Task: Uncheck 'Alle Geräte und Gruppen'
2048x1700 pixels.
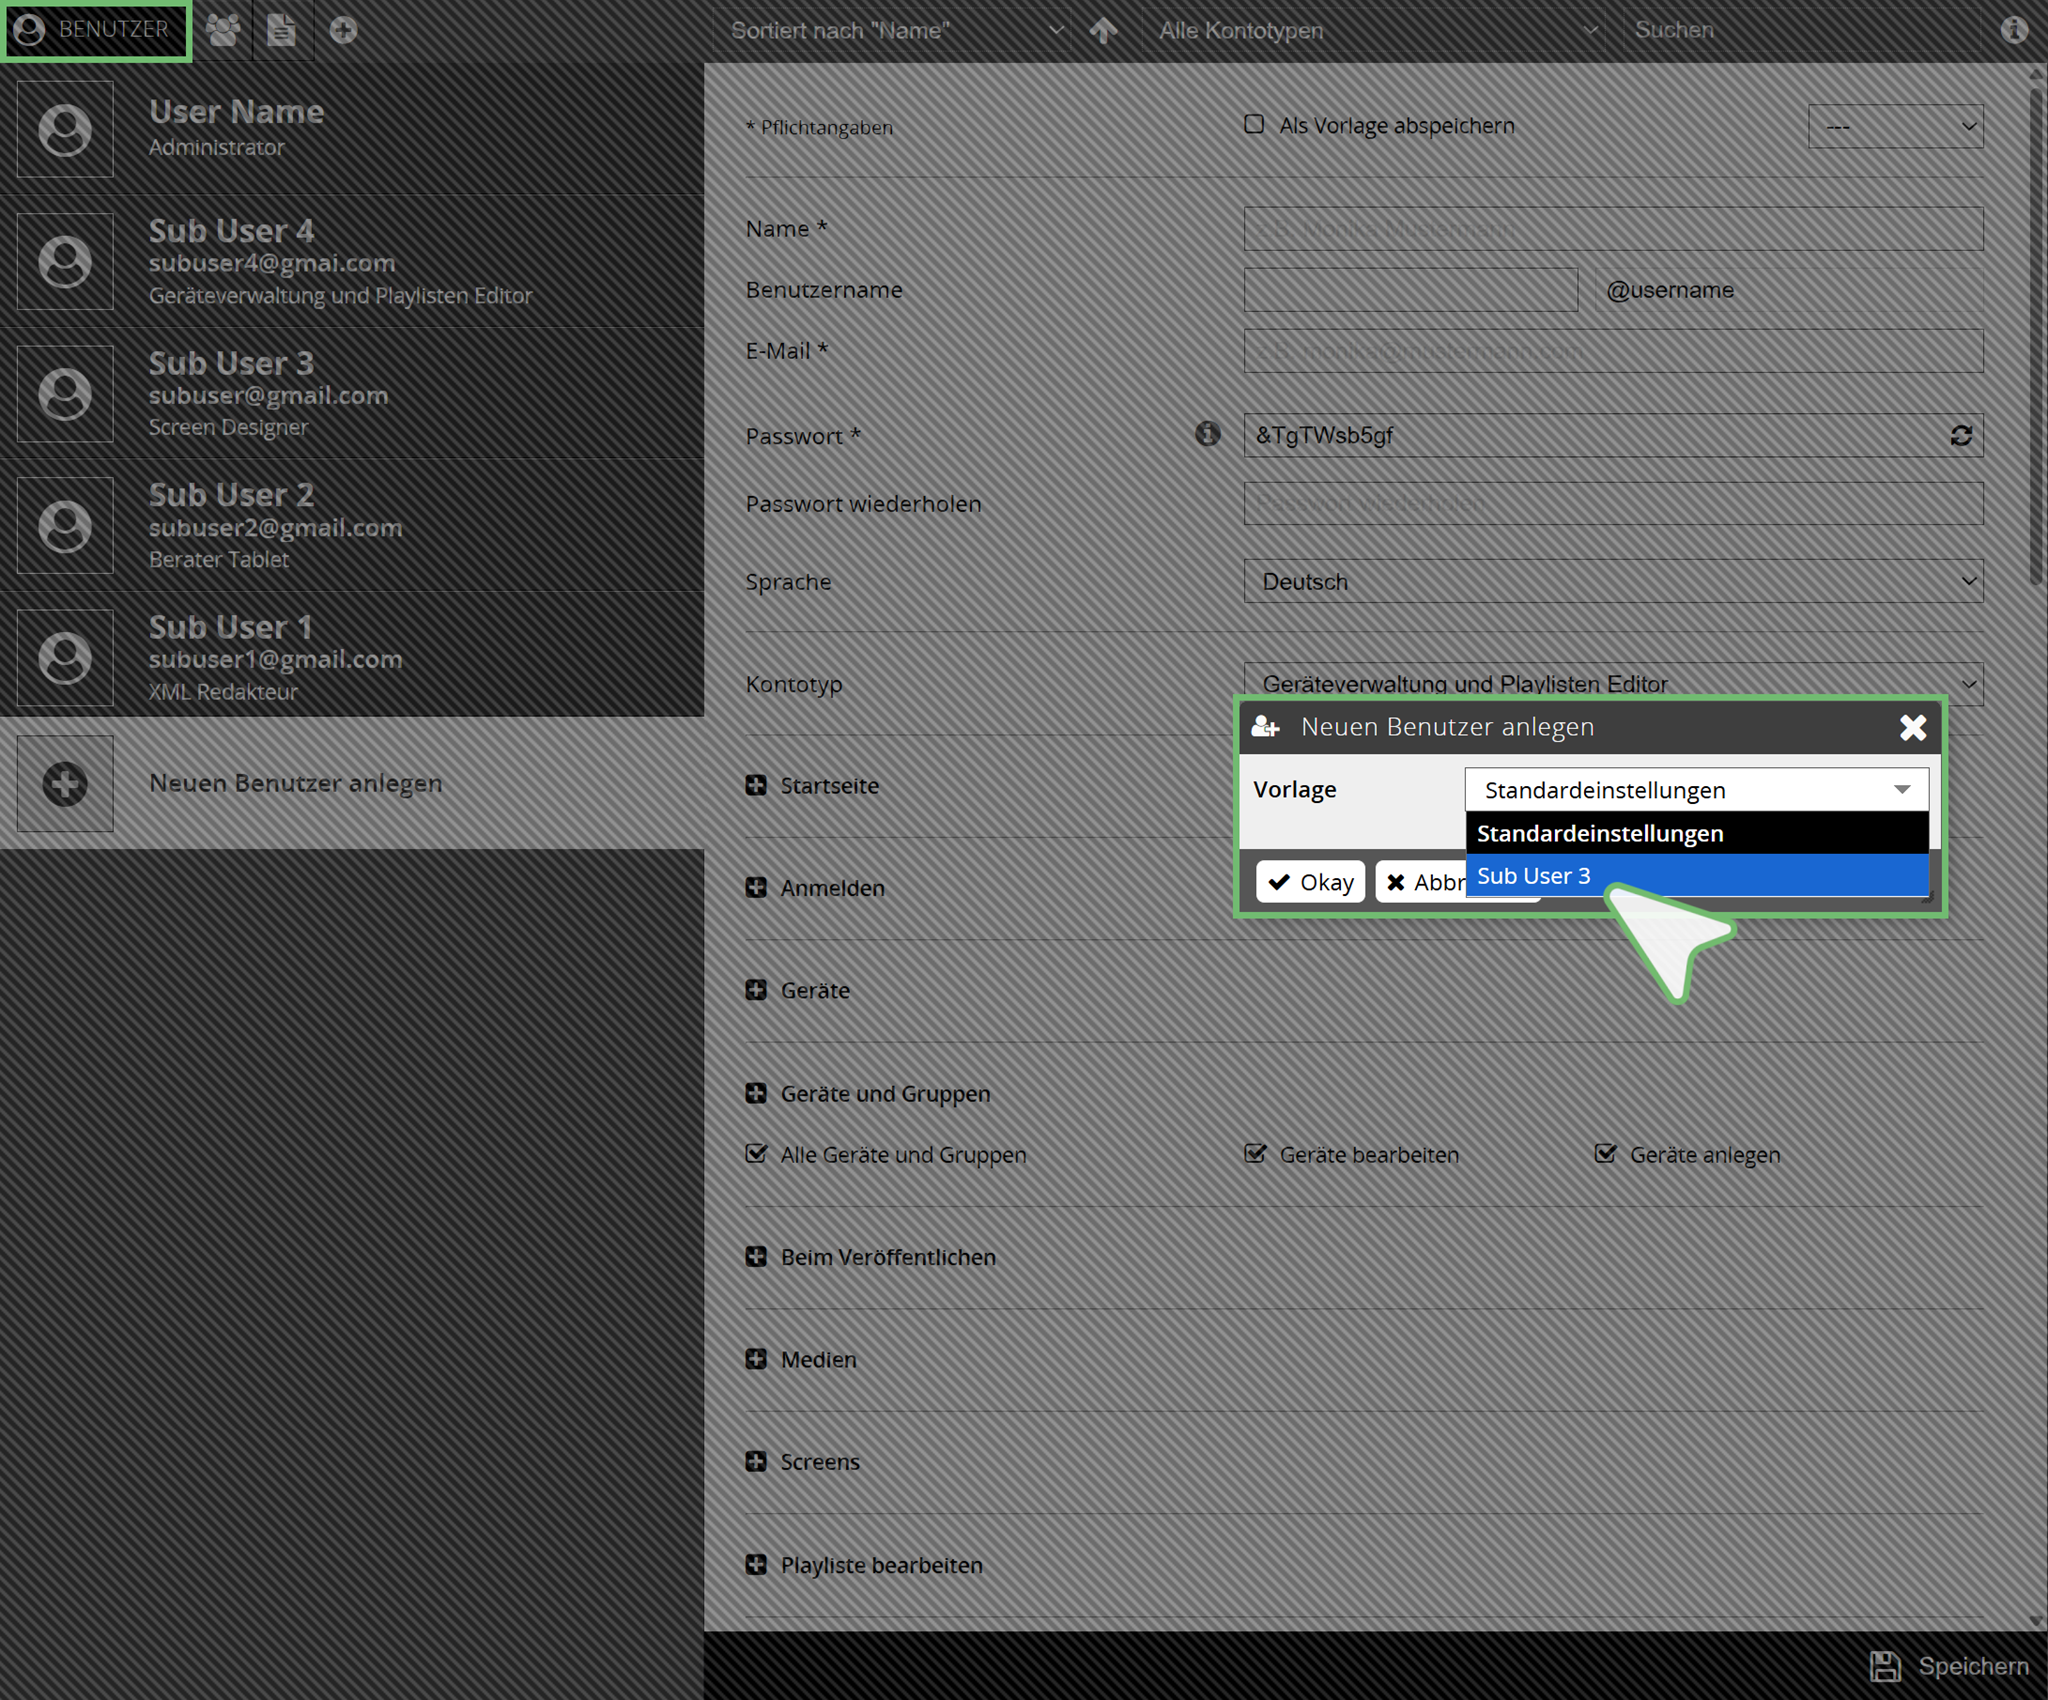Action: (757, 1154)
